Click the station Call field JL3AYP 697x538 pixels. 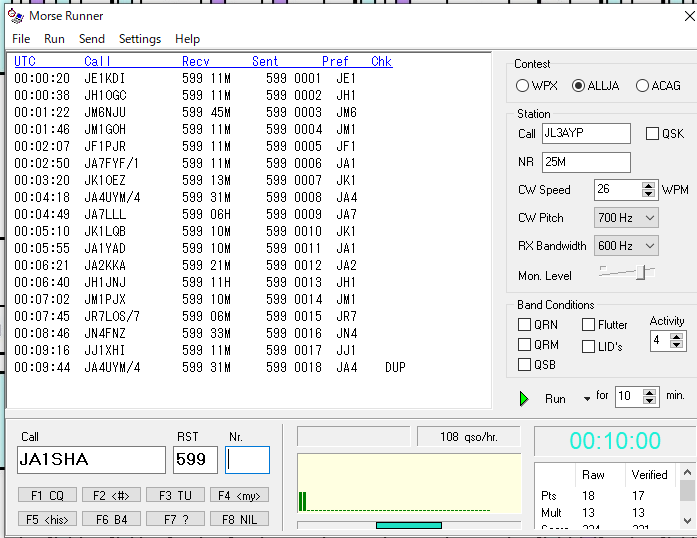point(586,133)
